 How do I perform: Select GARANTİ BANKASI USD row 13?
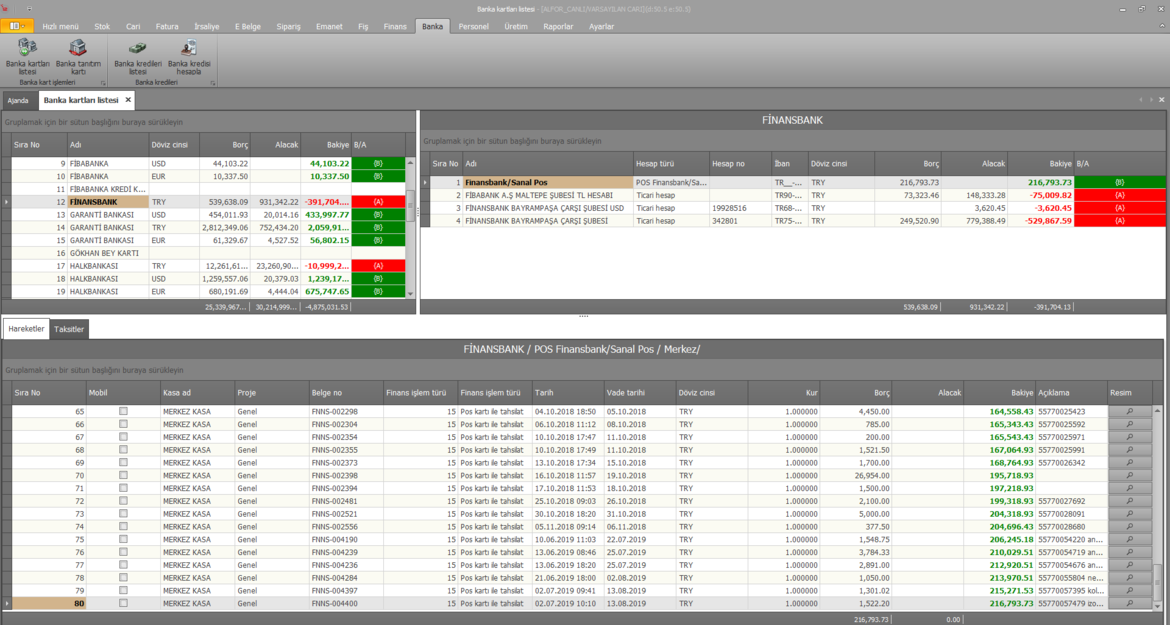[100, 215]
